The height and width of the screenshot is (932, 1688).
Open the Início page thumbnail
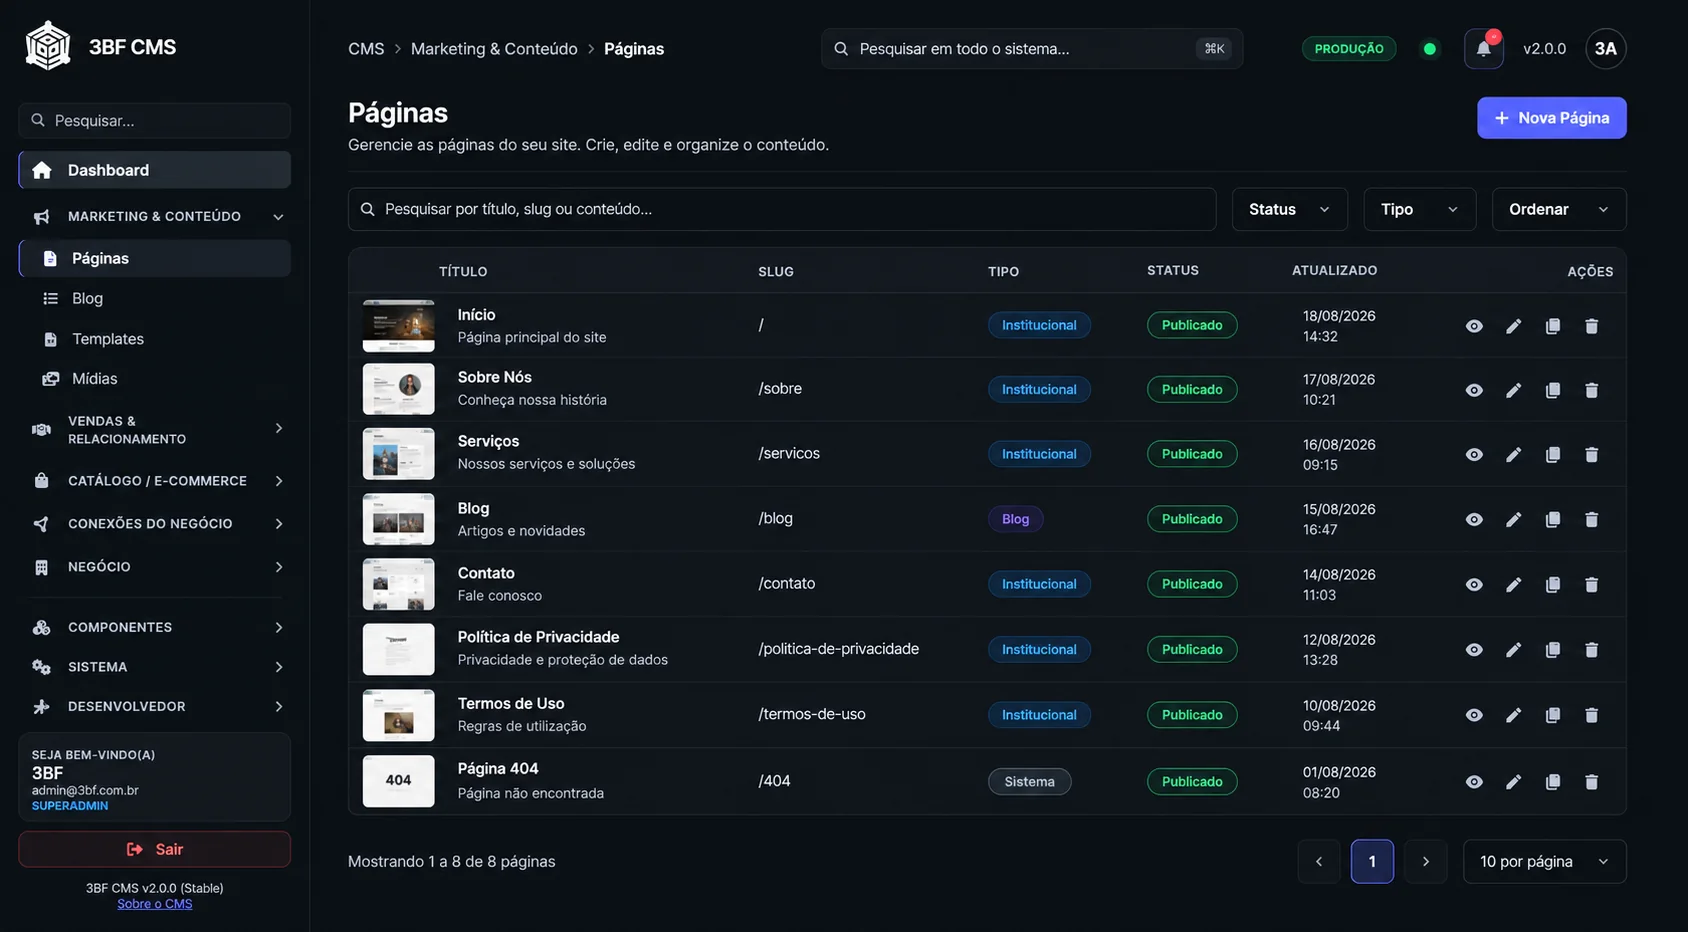(x=398, y=326)
